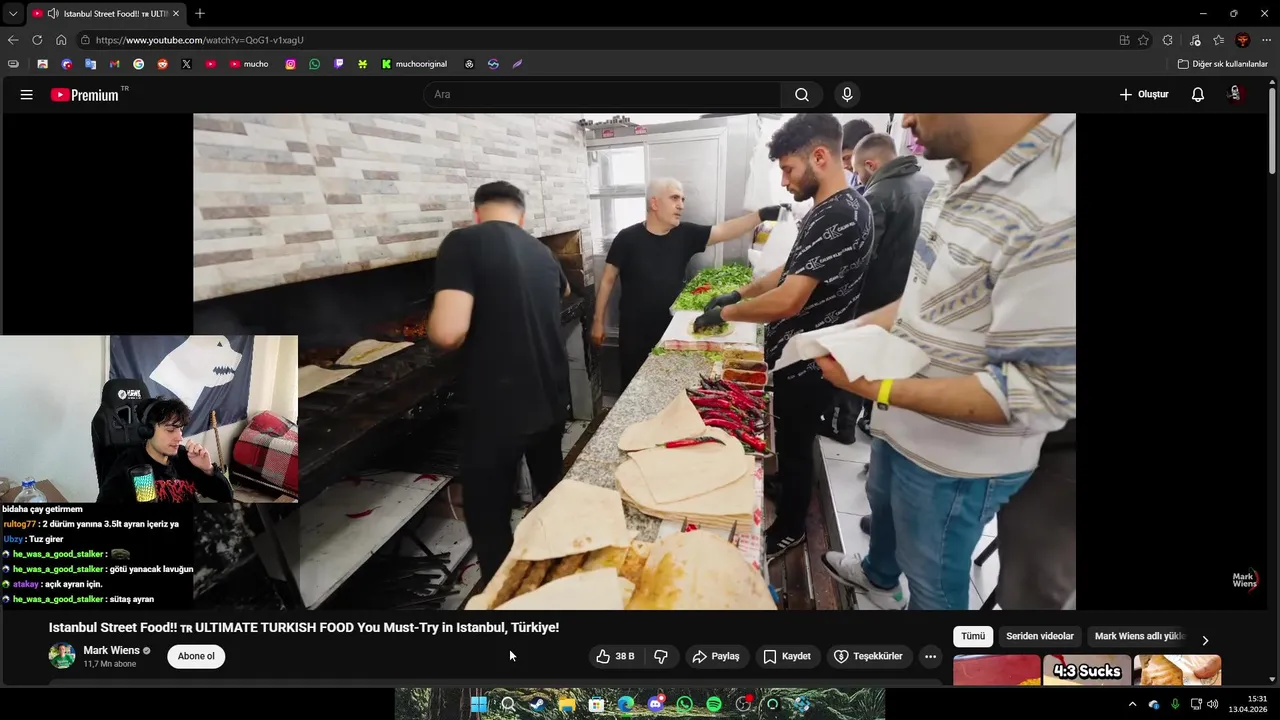Screen dimensions: 1280x720
Task: Share the video via Paylaş
Action: click(x=716, y=656)
